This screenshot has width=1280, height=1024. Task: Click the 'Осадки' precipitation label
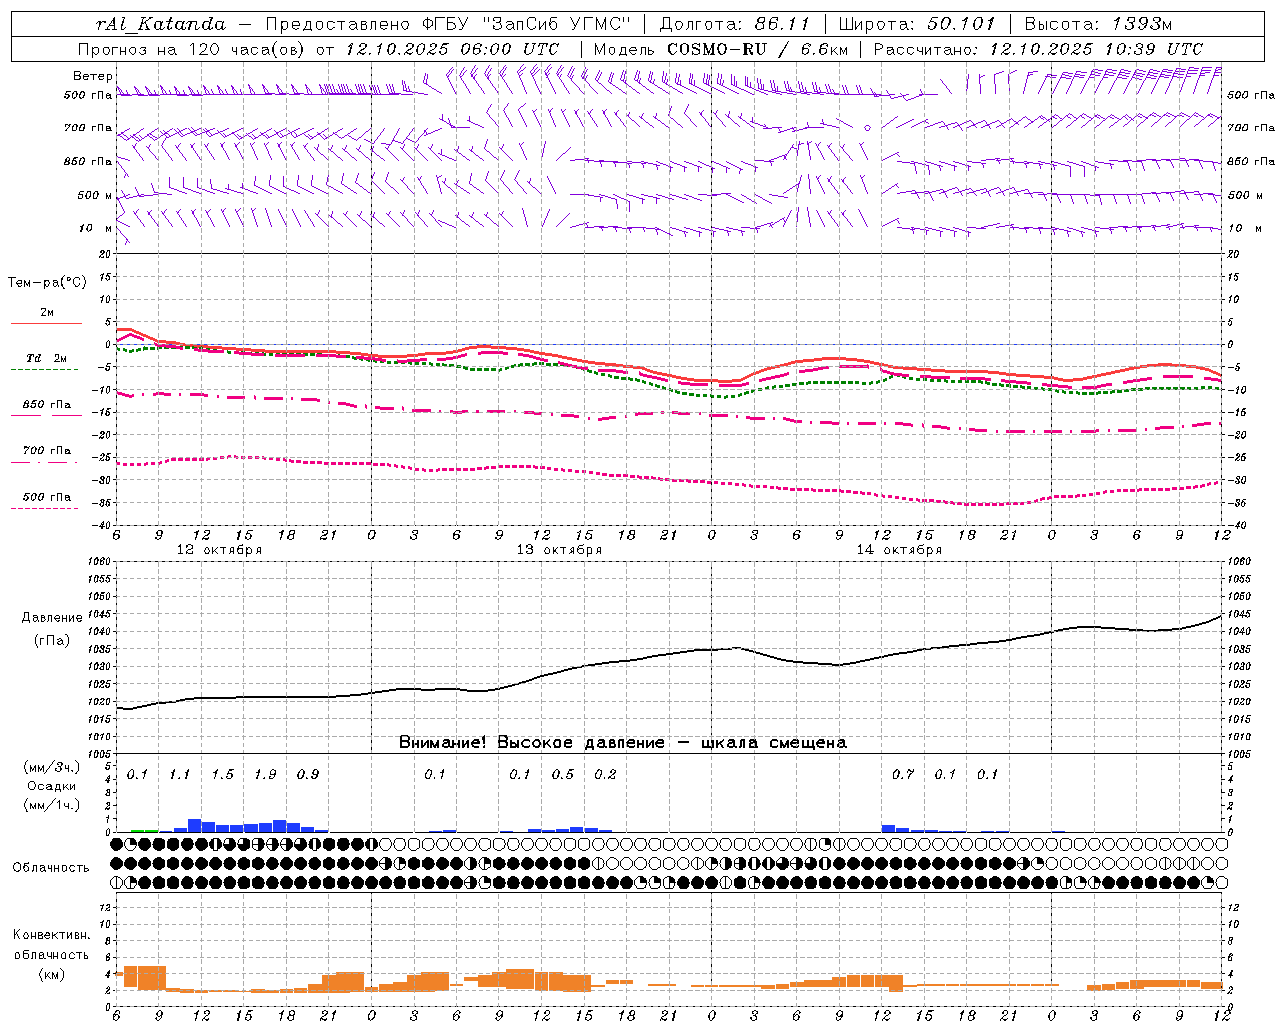(x=52, y=786)
